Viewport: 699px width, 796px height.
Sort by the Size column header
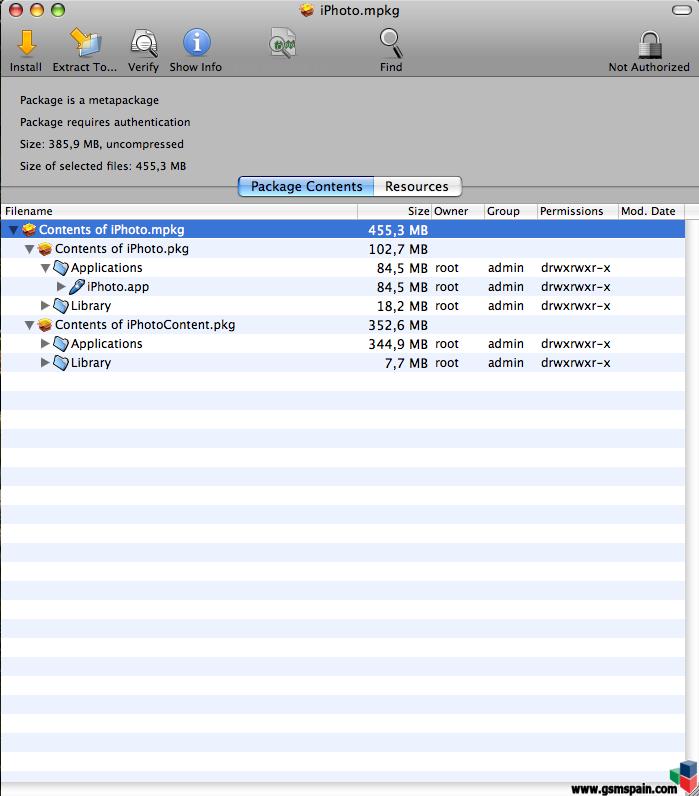pos(394,211)
